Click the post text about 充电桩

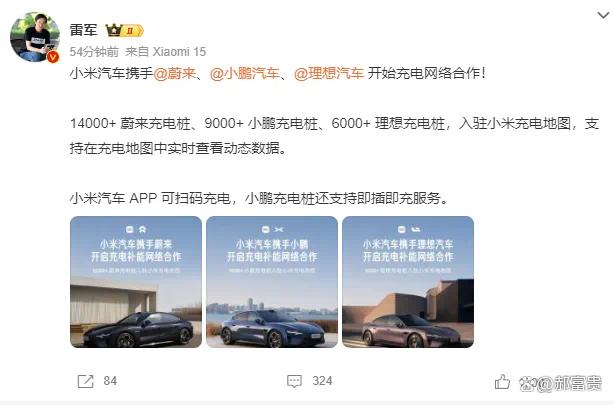tap(334, 136)
